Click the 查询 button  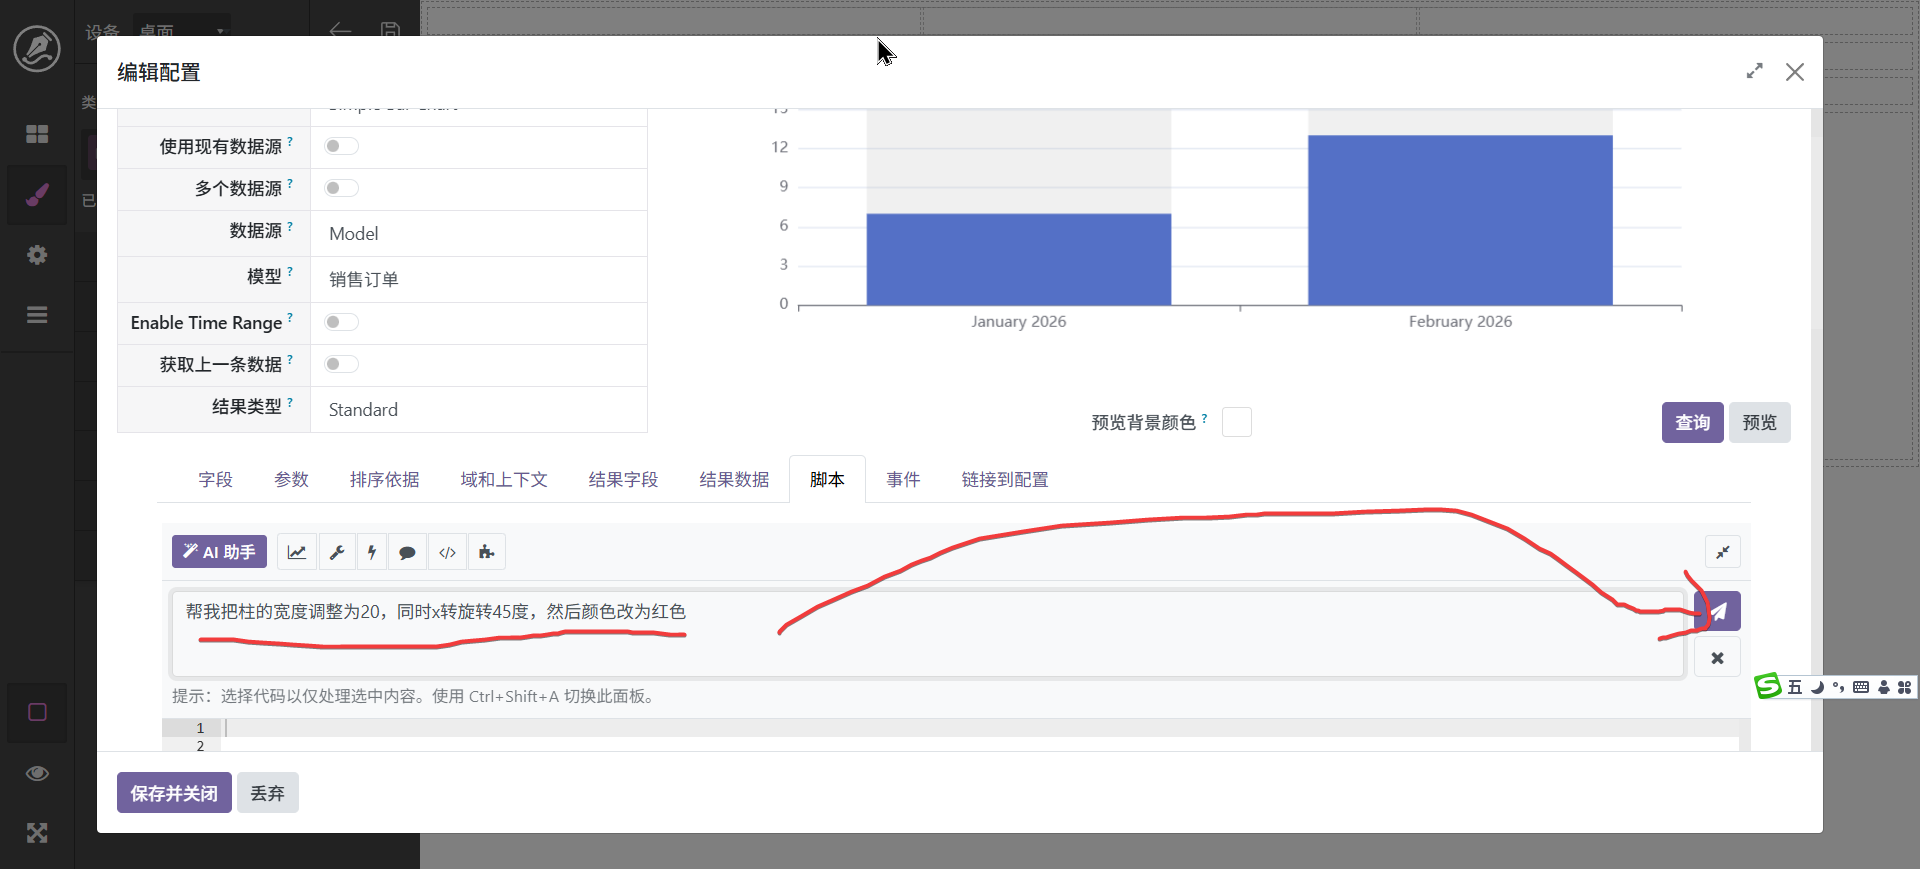pyautogui.click(x=1692, y=423)
